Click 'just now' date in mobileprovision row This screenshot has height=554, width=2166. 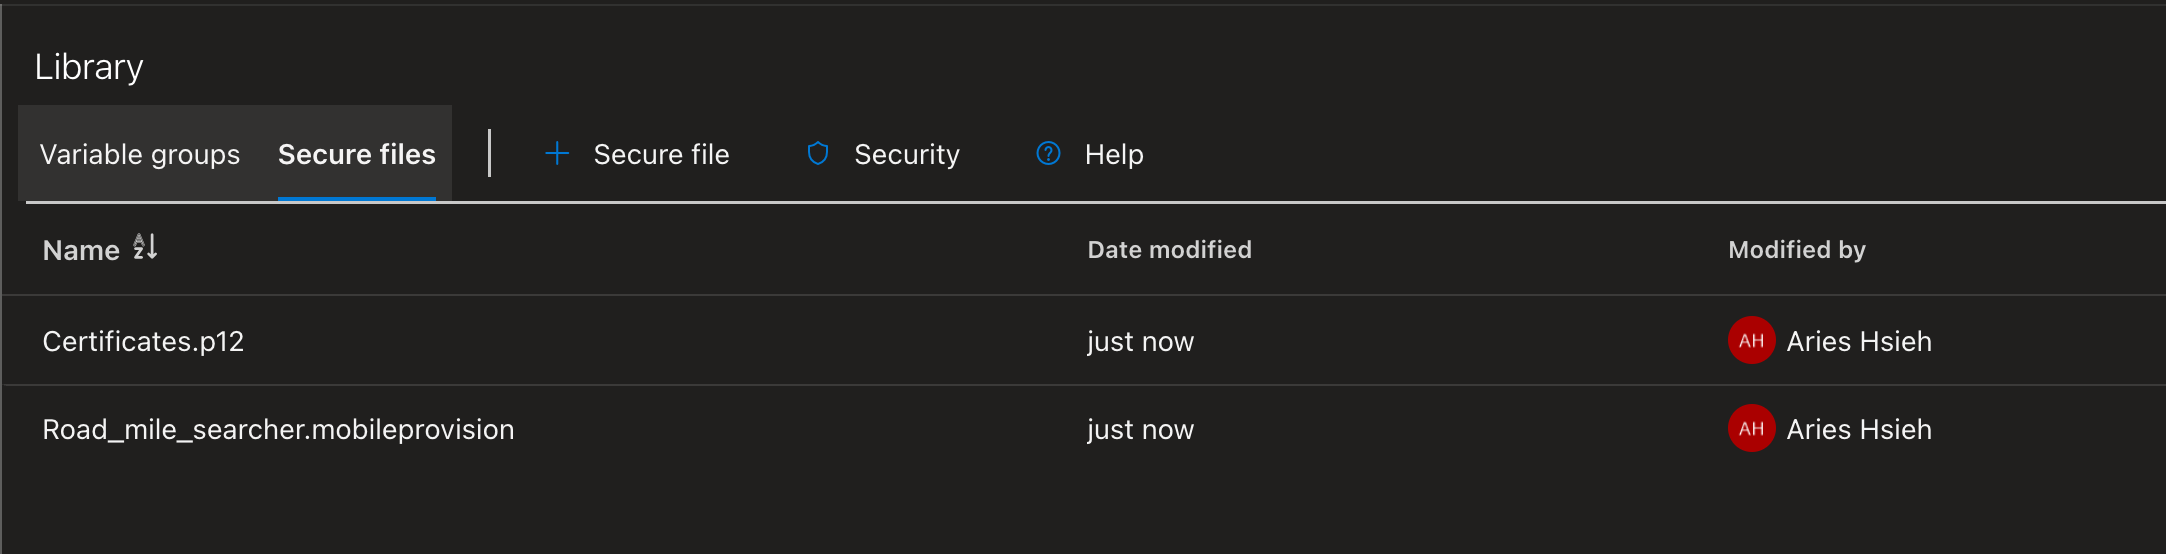[x=1140, y=430]
